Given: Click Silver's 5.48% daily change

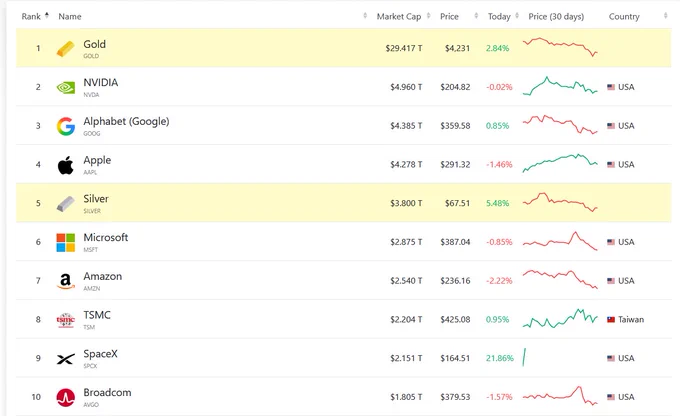Looking at the screenshot, I should pyautogui.click(x=497, y=203).
